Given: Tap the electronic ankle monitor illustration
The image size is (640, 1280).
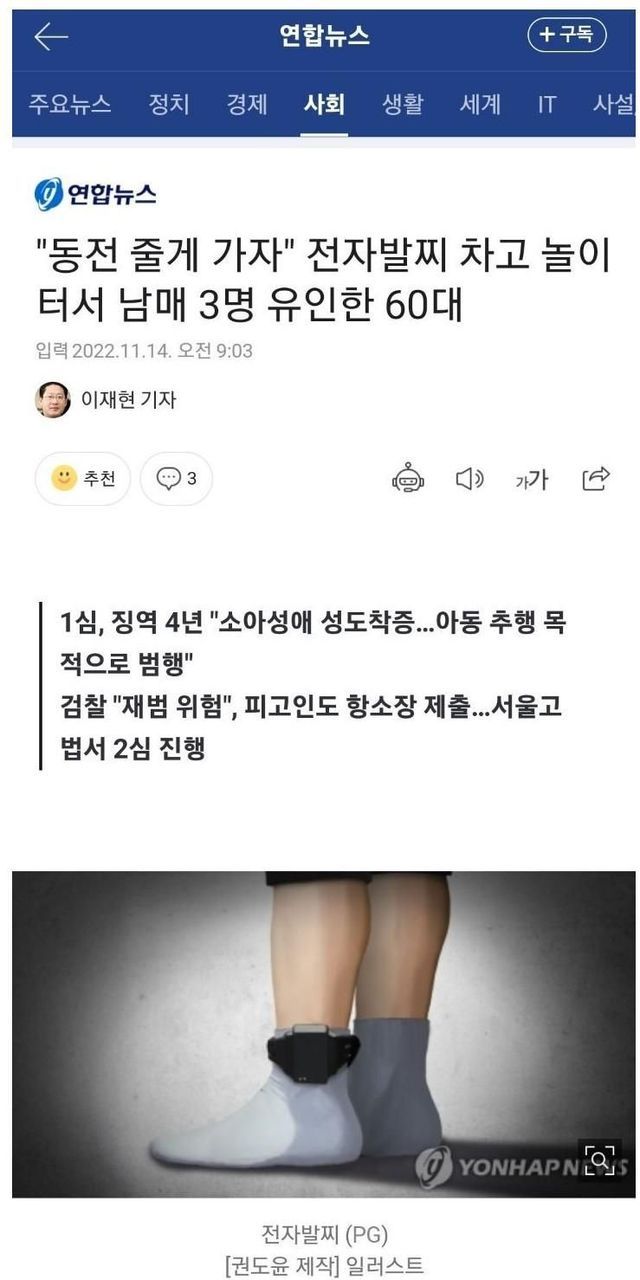Looking at the screenshot, I should (323, 1034).
